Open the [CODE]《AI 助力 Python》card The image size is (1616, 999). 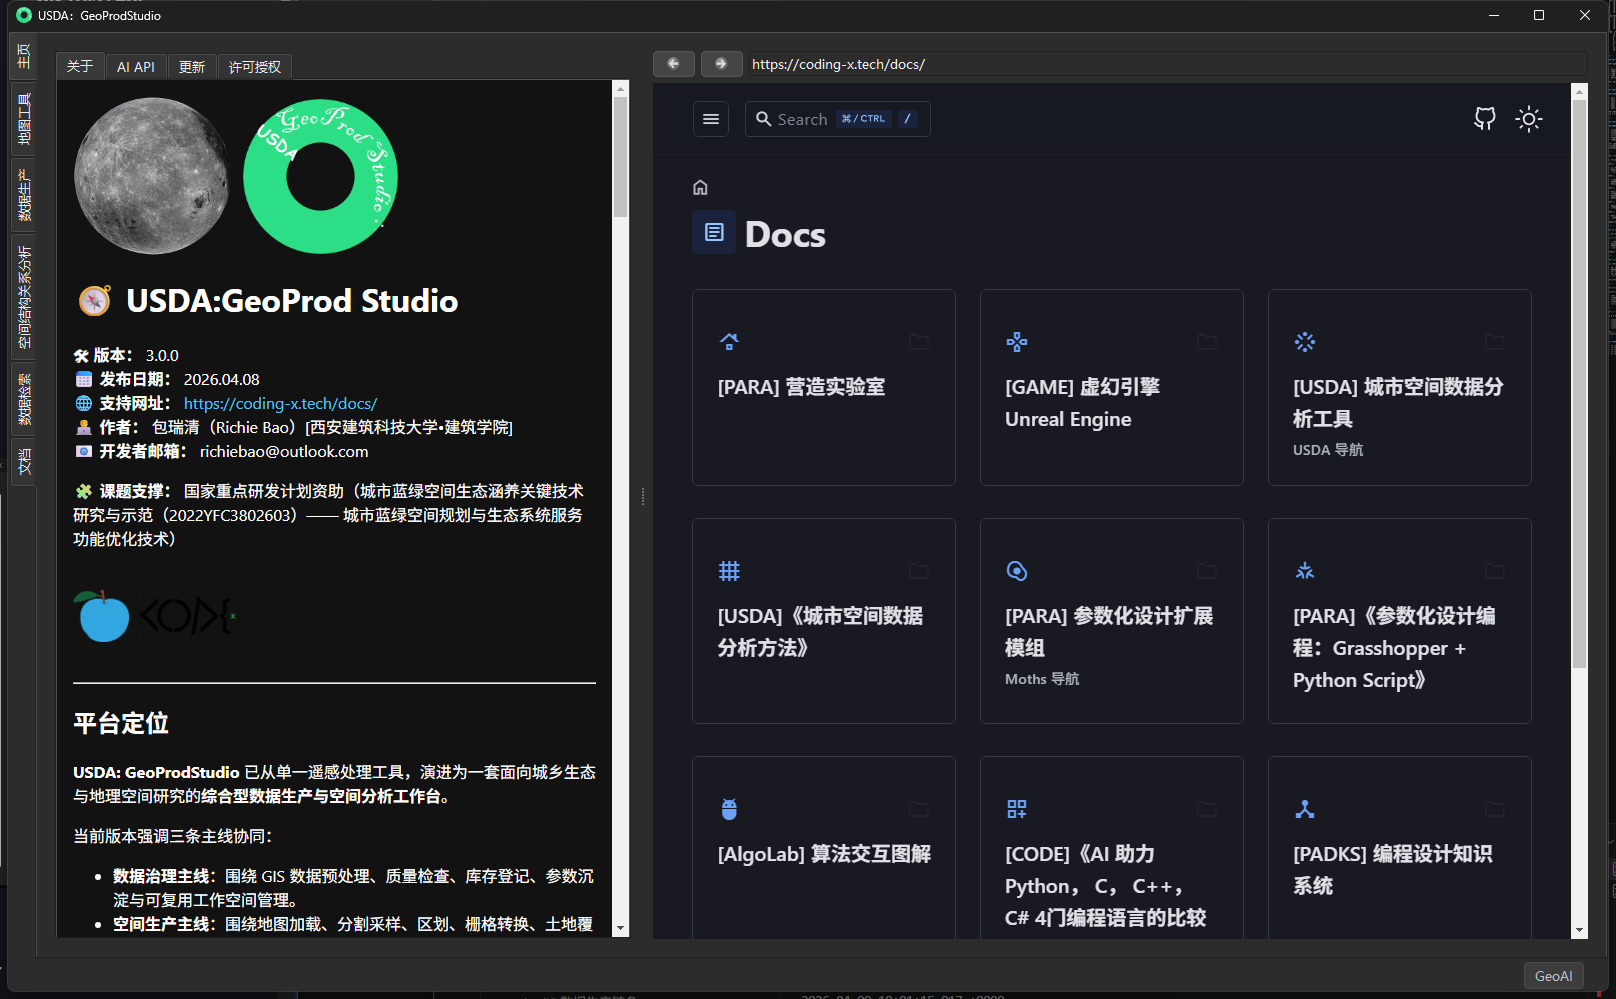point(1112,848)
